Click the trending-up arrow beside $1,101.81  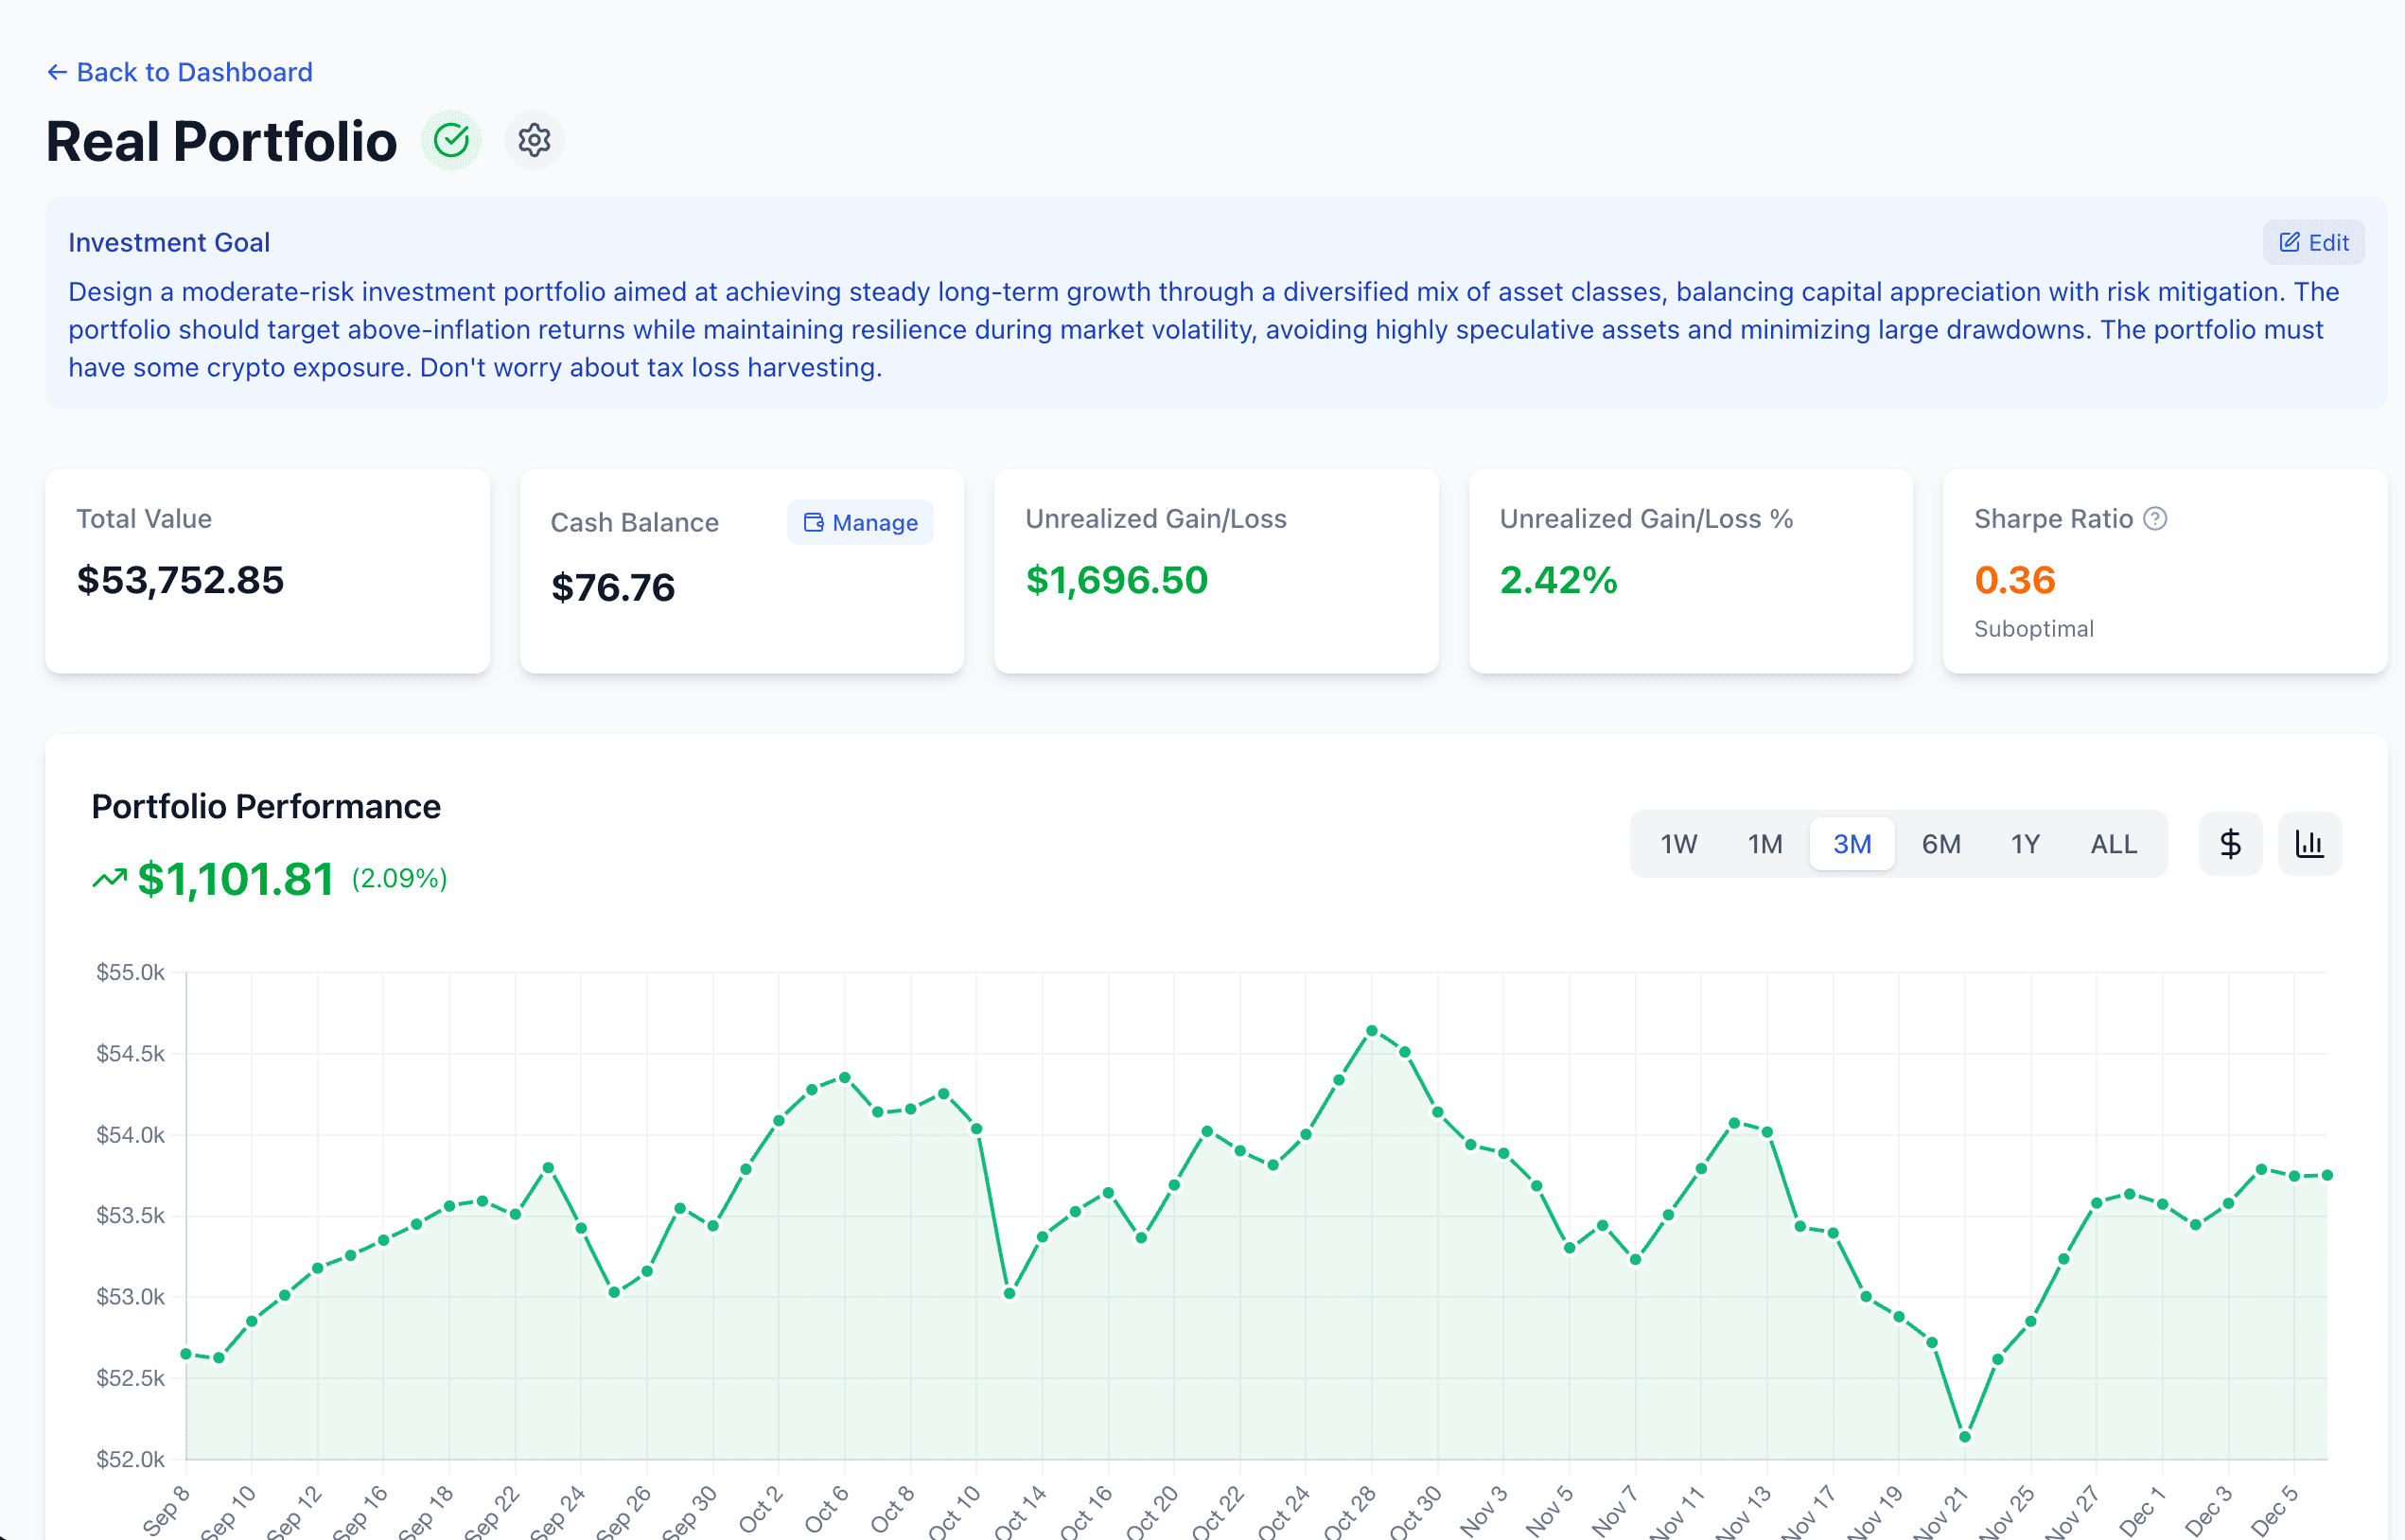[111, 878]
